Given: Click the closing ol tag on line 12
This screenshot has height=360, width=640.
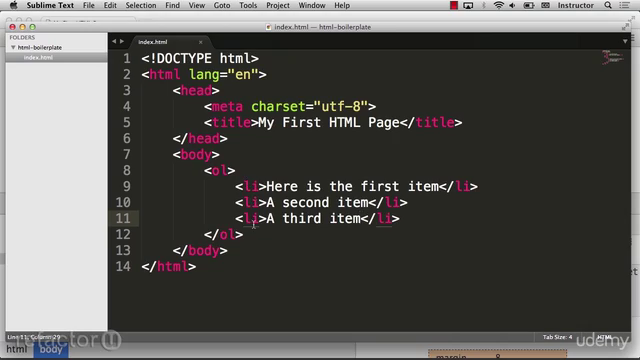Looking at the screenshot, I should coord(224,234).
